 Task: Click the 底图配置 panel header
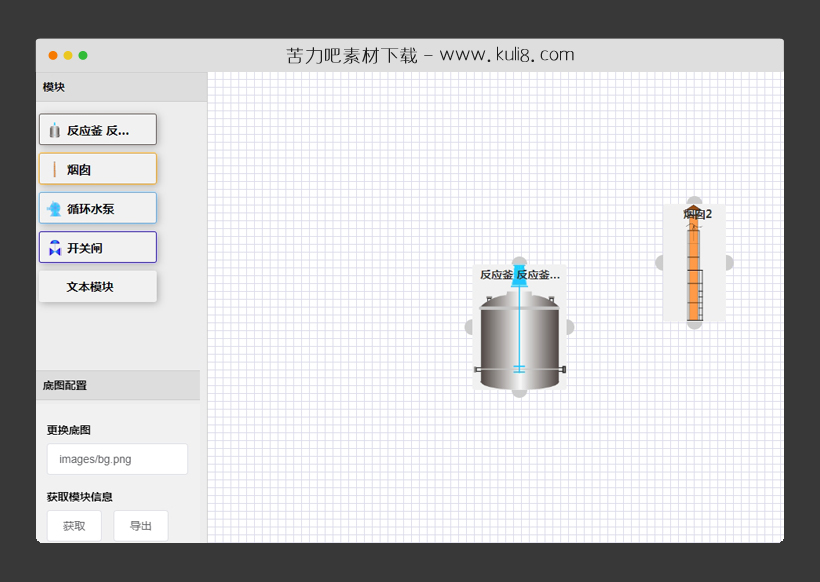(x=118, y=385)
